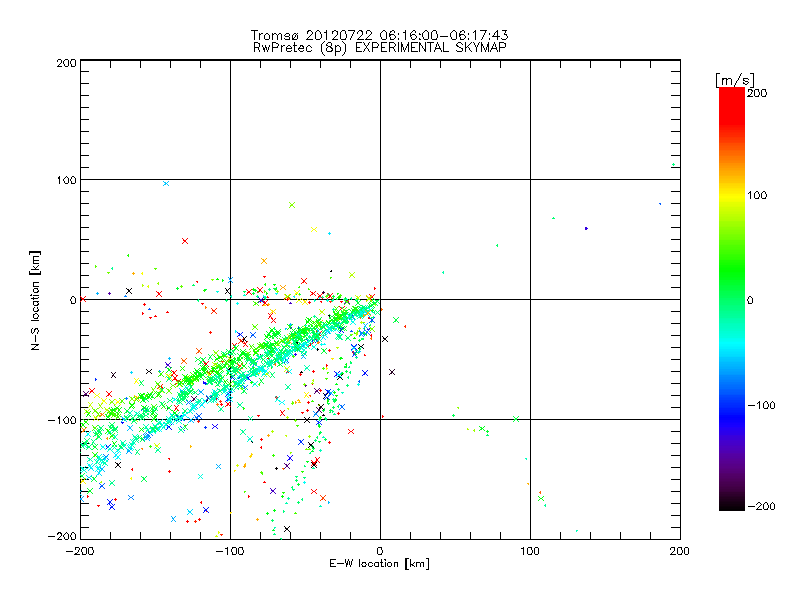Click the subtitle 'RwPretec (8p) EXPERIMENTAL SKYMAP'
The height and width of the screenshot is (600, 800).
point(379,48)
